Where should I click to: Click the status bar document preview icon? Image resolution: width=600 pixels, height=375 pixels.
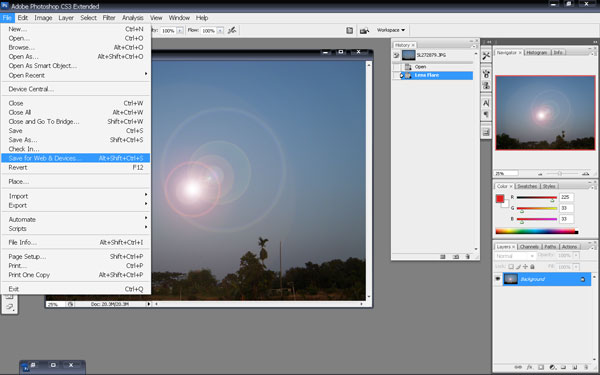tap(70, 304)
